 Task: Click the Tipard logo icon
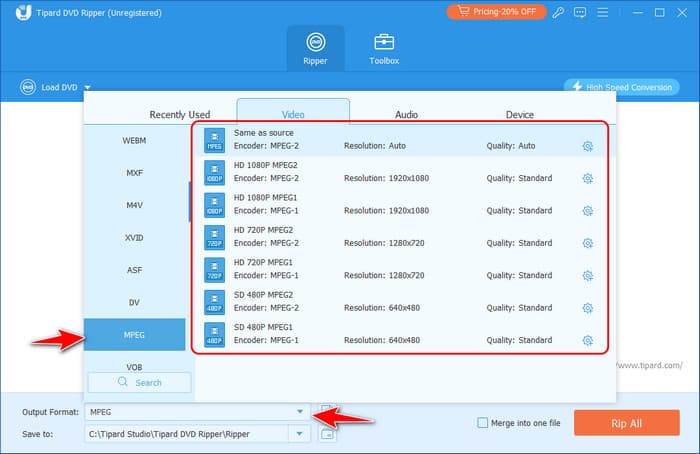pos(23,12)
